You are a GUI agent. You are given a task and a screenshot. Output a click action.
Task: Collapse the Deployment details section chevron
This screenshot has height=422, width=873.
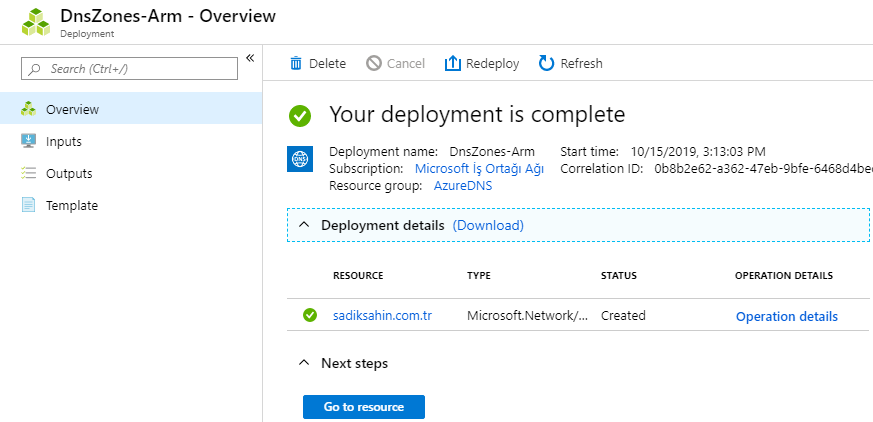303,225
